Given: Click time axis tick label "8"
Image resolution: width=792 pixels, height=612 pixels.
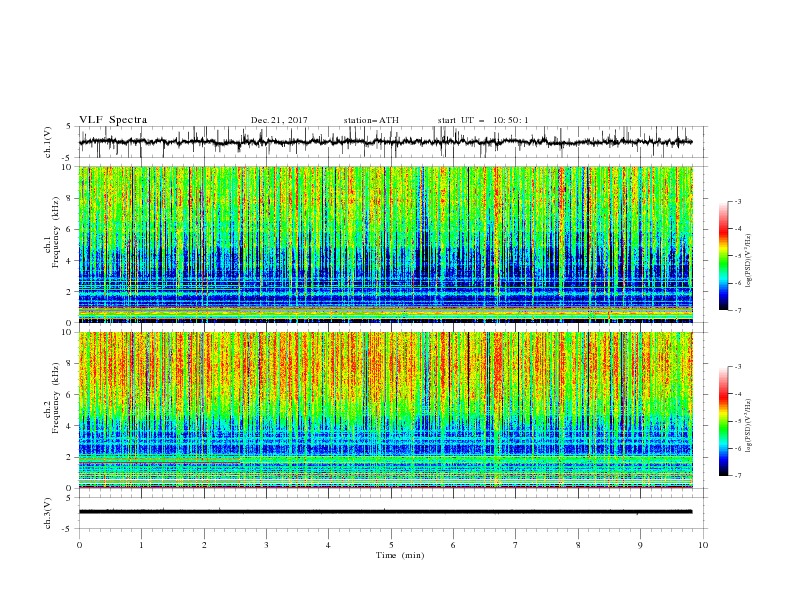Looking at the screenshot, I should (x=578, y=545).
